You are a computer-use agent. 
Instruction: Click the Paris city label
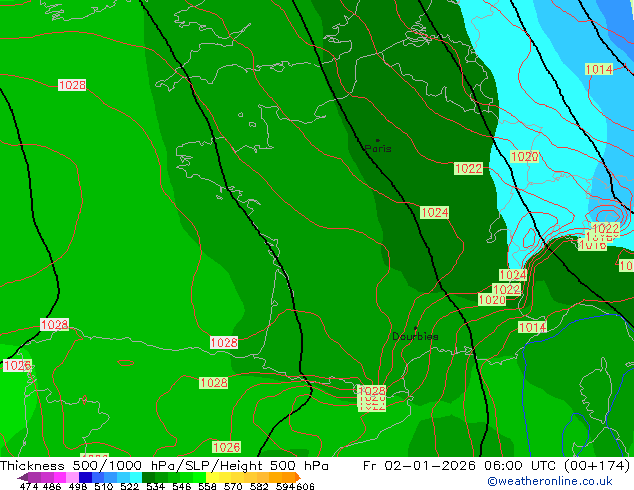(x=378, y=149)
